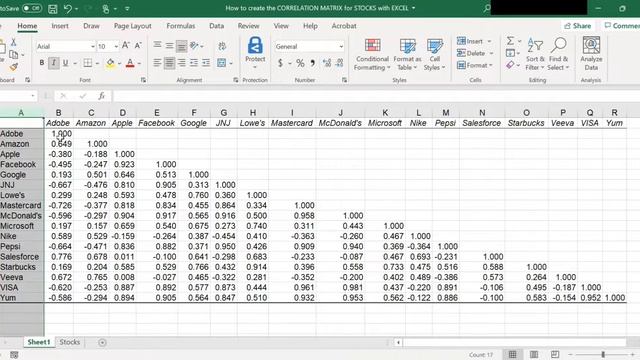Screen dimensions: 640x360
Task: Open the font size dropdown
Action: tap(116, 47)
